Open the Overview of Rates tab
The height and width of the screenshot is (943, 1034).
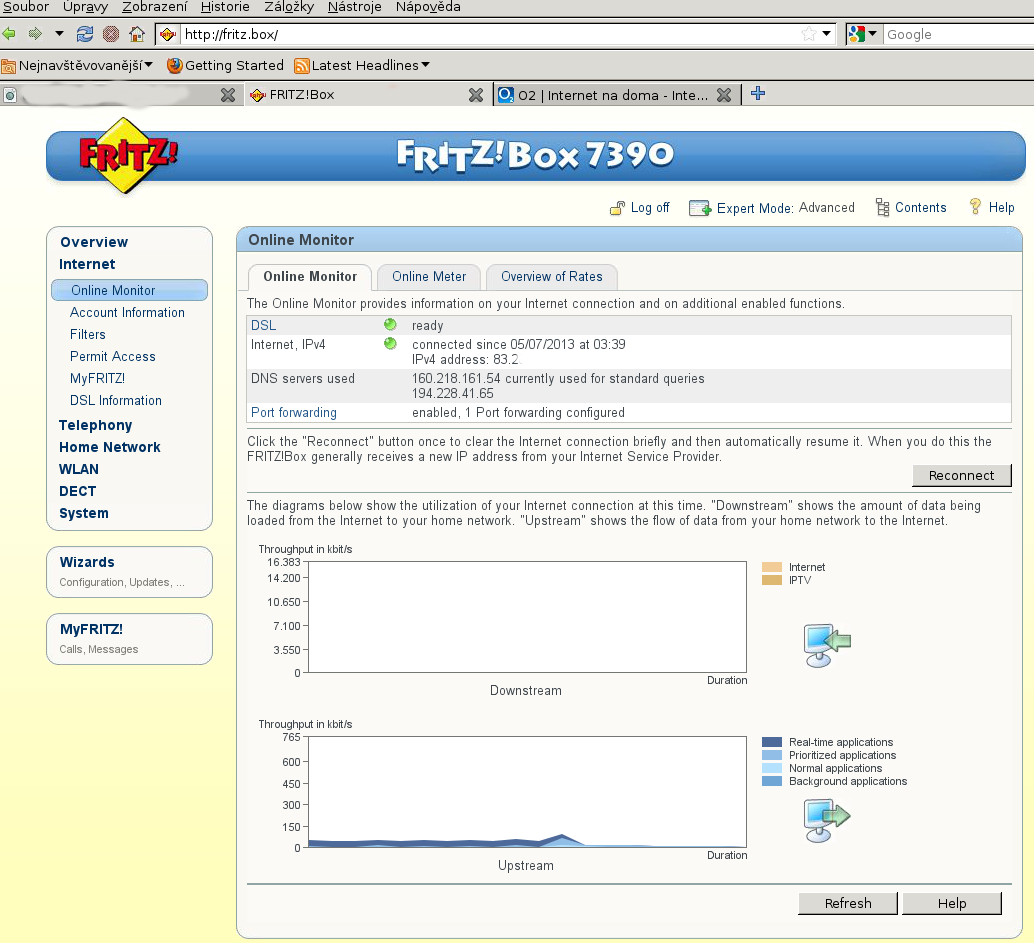552,277
